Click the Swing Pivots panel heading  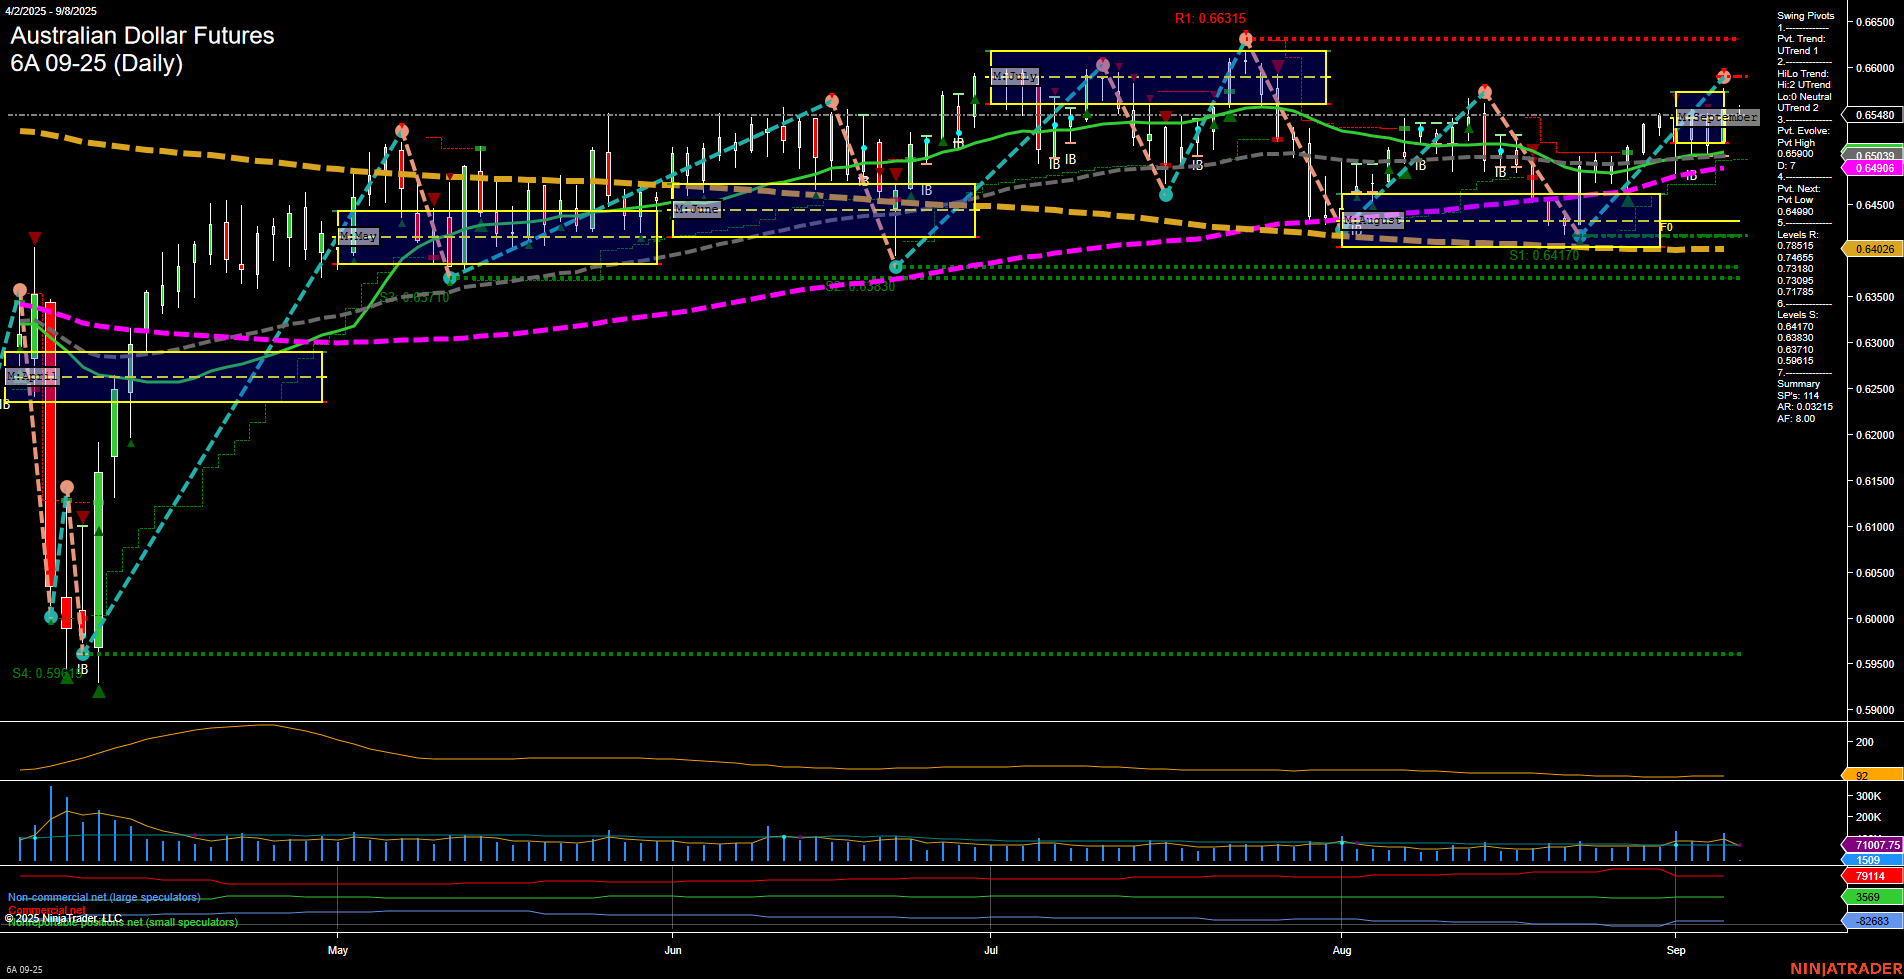1803,15
